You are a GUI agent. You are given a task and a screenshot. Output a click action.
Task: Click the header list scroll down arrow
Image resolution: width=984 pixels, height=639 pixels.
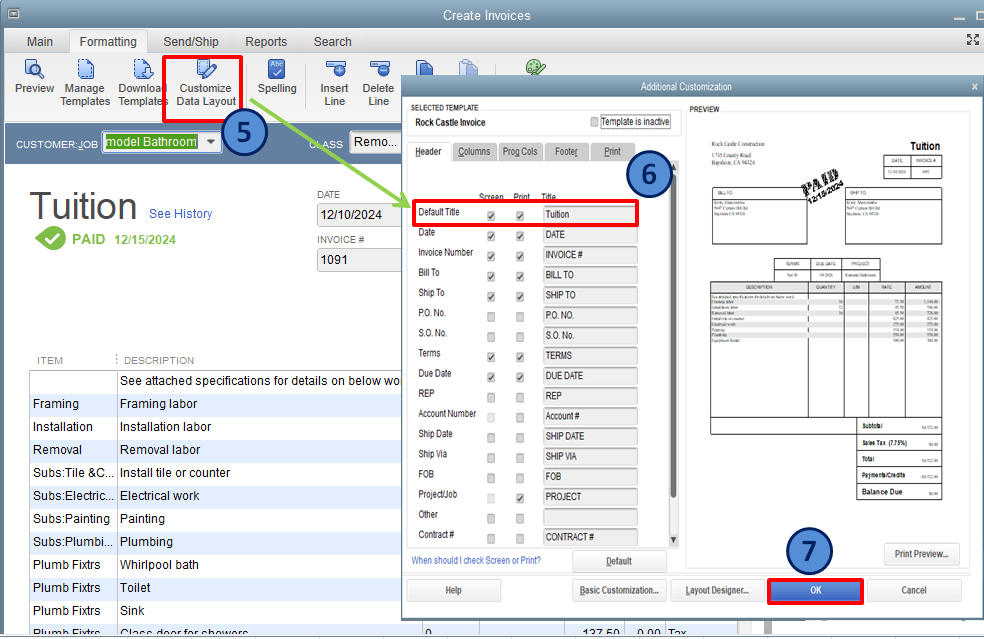click(x=673, y=540)
